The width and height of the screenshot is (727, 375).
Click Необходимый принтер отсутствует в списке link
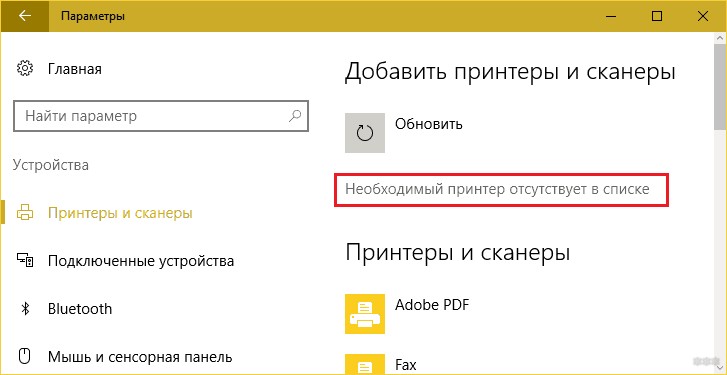[497, 189]
